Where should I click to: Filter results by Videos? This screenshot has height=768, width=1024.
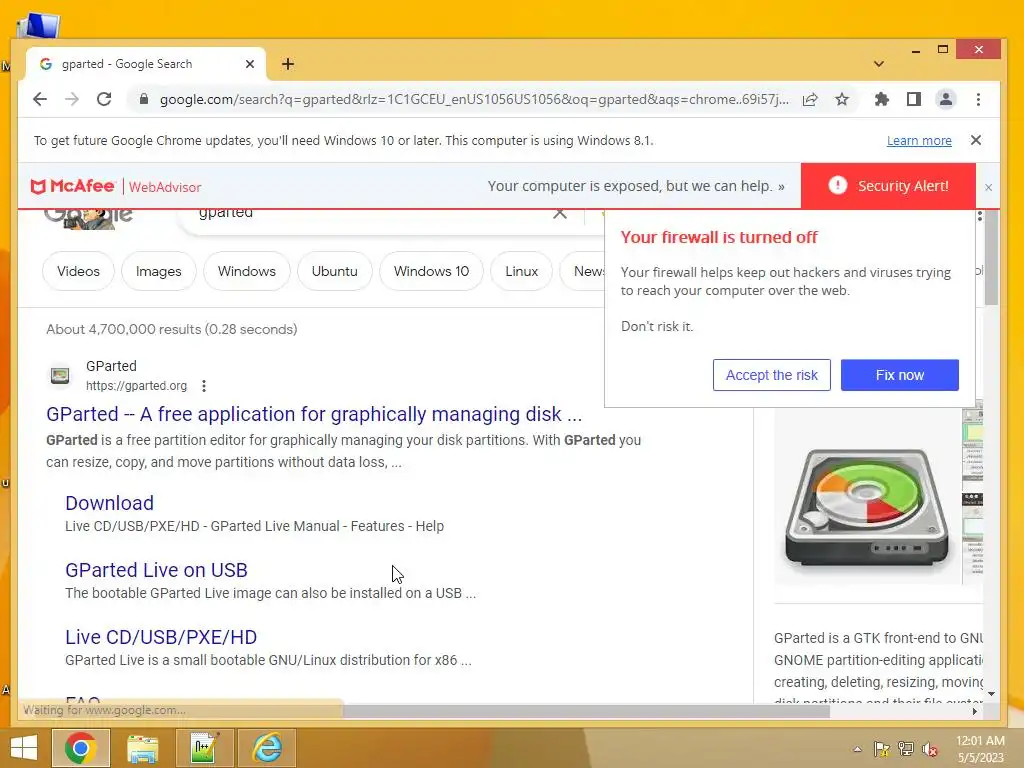click(78, 271)
